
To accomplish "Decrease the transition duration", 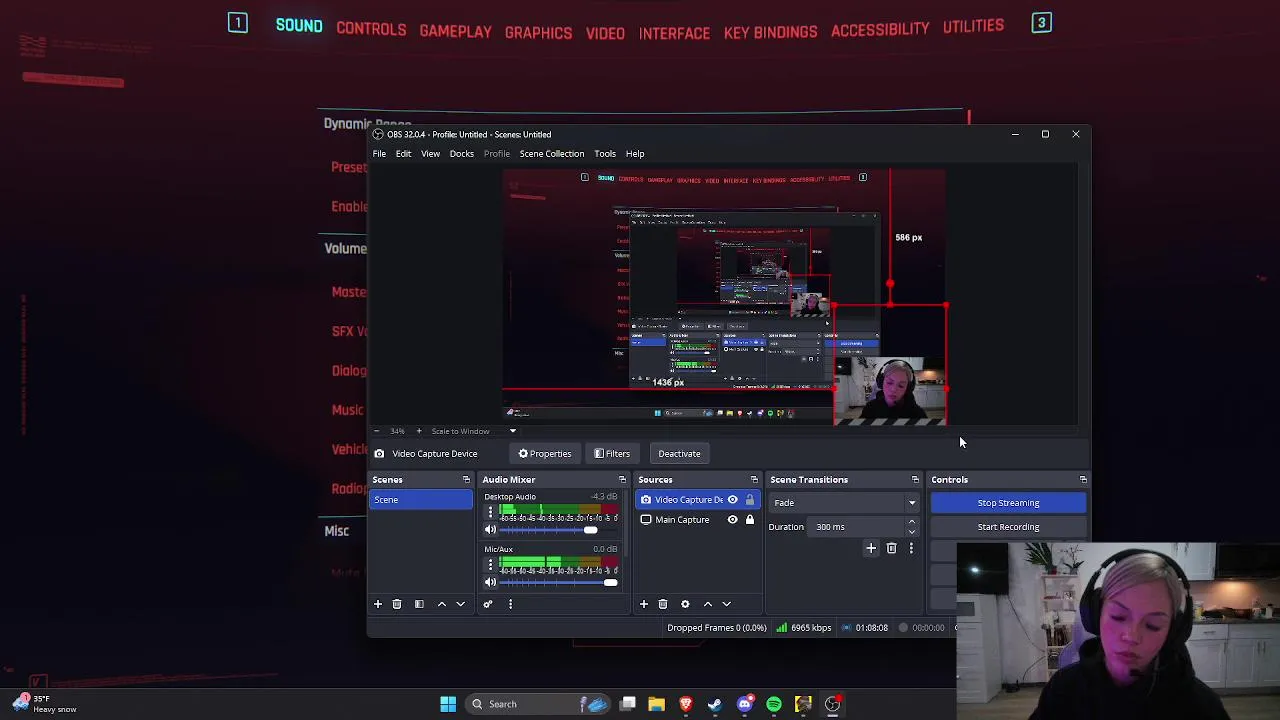I will (x=911, y=532).
